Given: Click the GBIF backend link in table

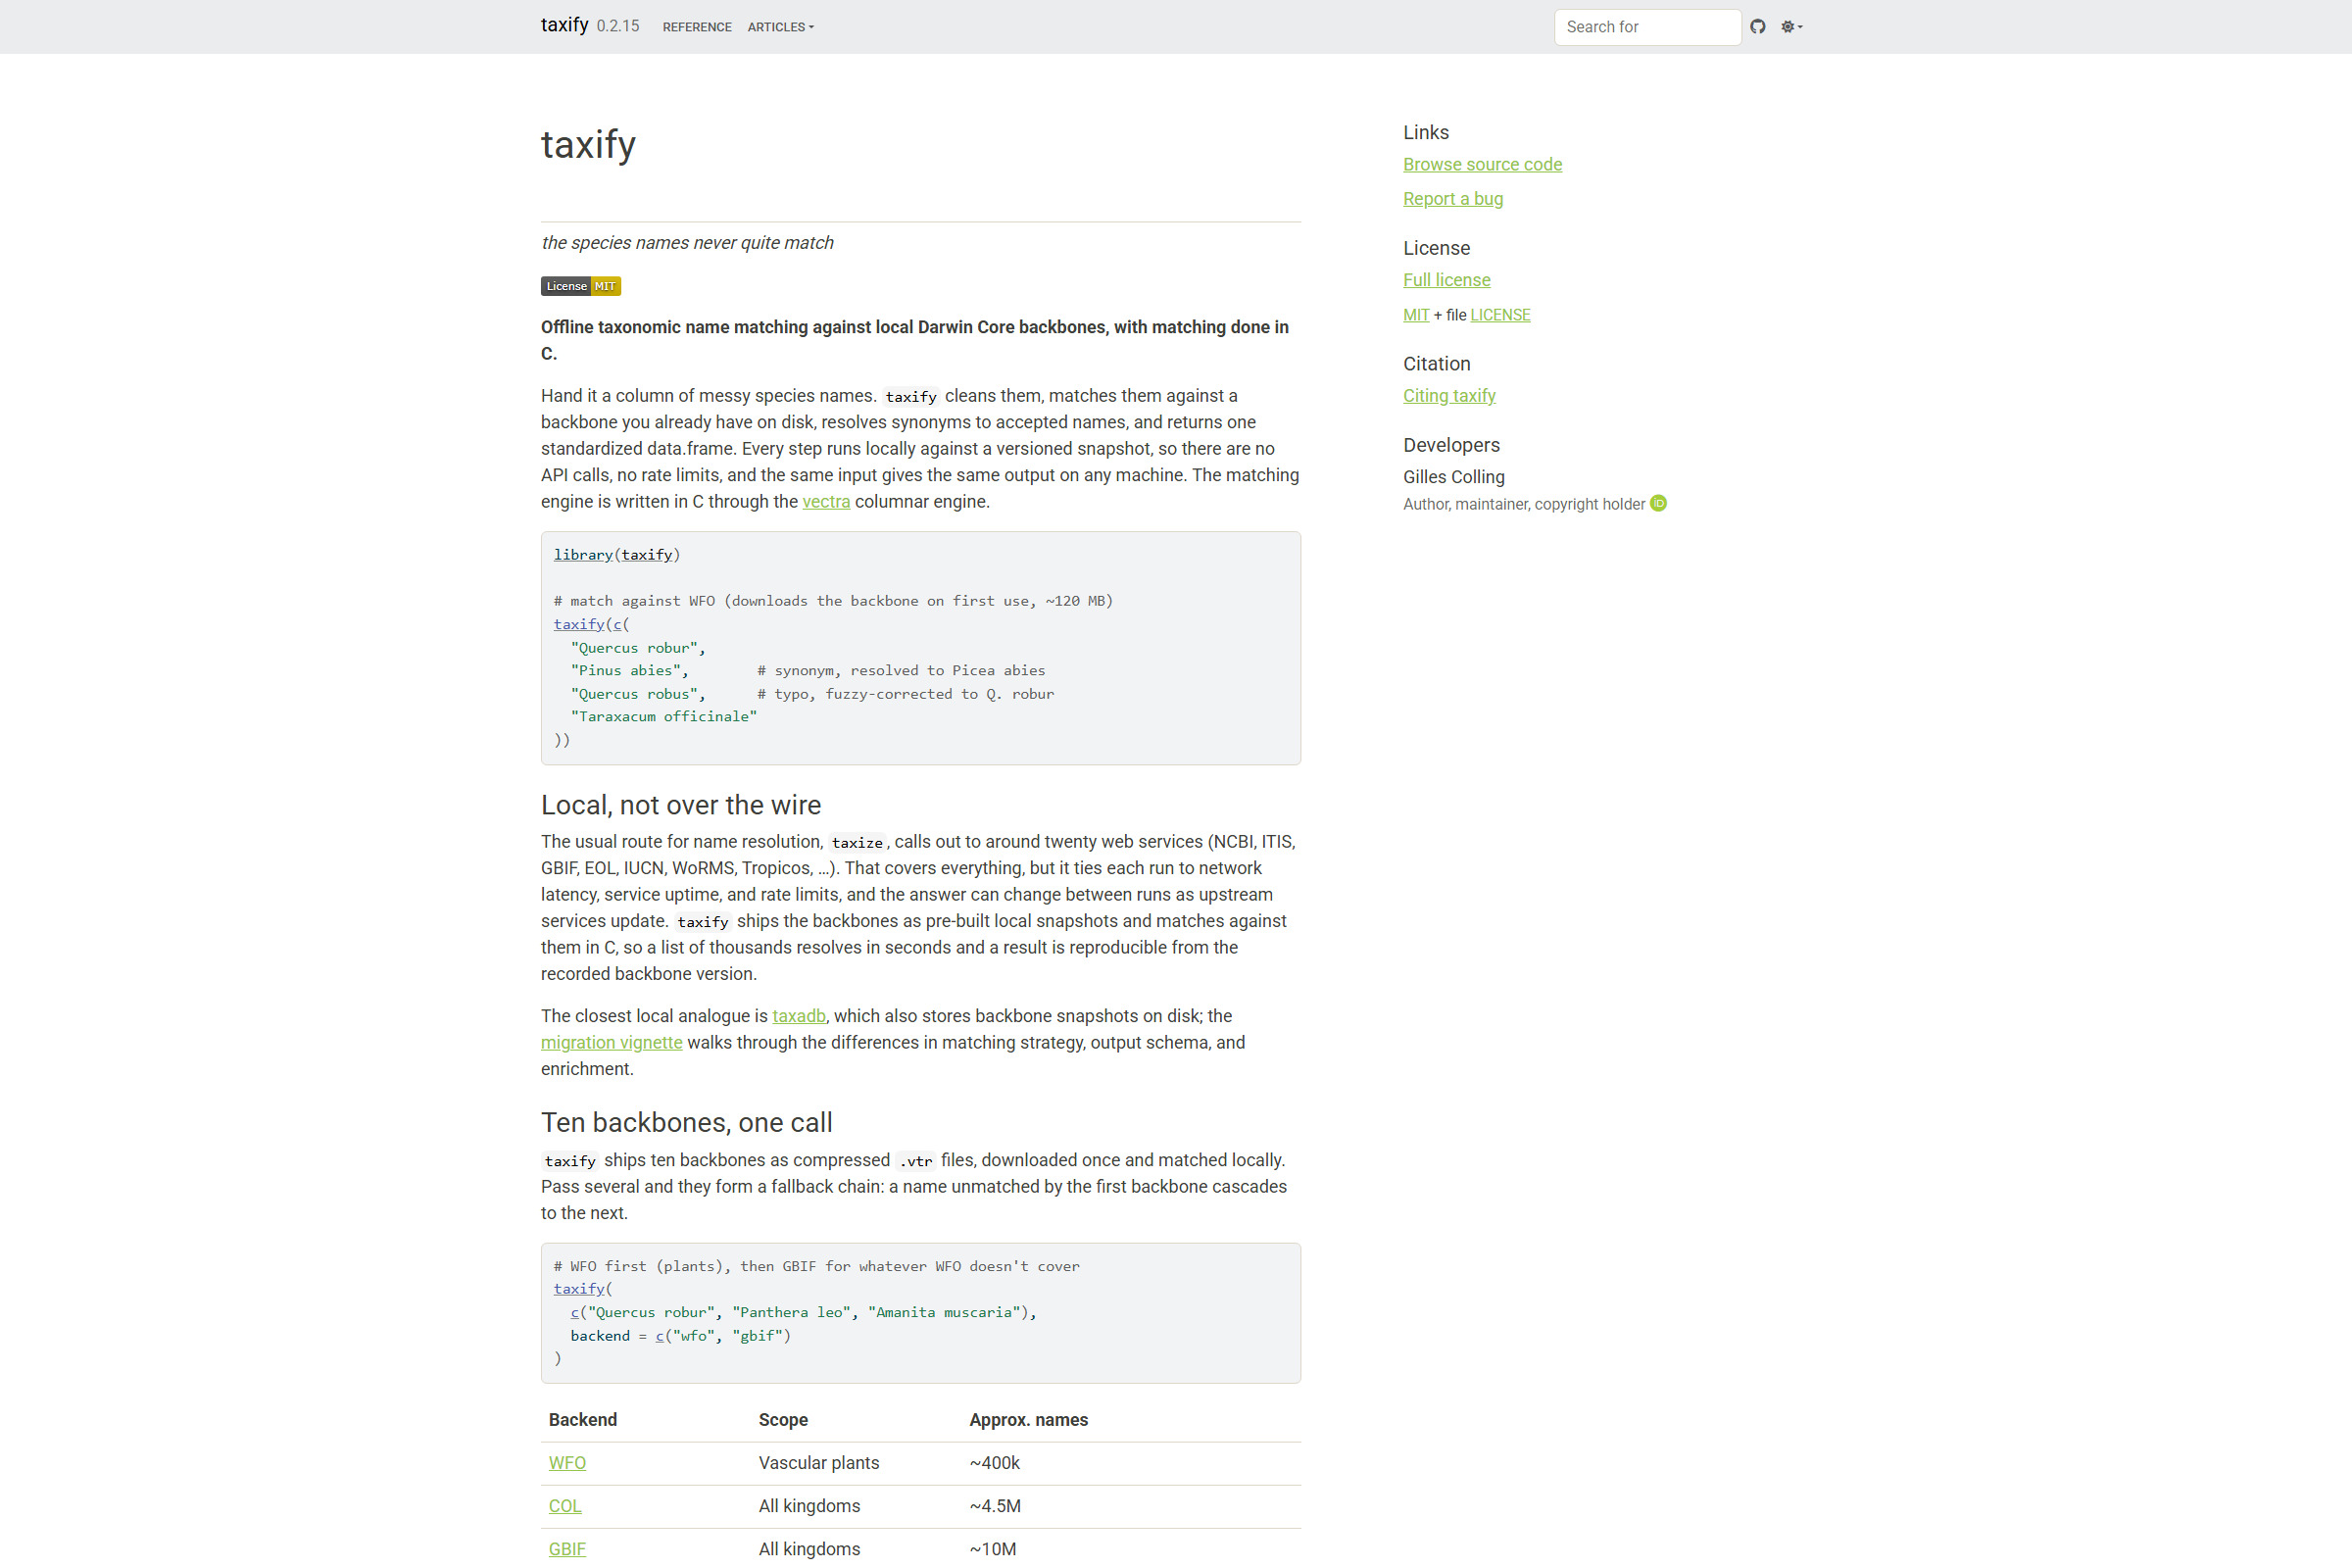Looking at the screenshot, I should (567, 1549).
